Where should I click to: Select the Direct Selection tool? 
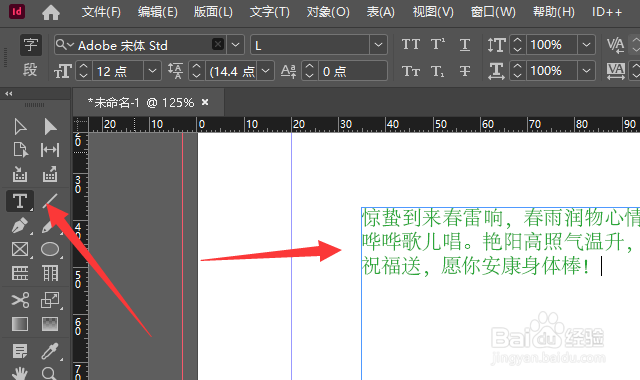(50, 127)
